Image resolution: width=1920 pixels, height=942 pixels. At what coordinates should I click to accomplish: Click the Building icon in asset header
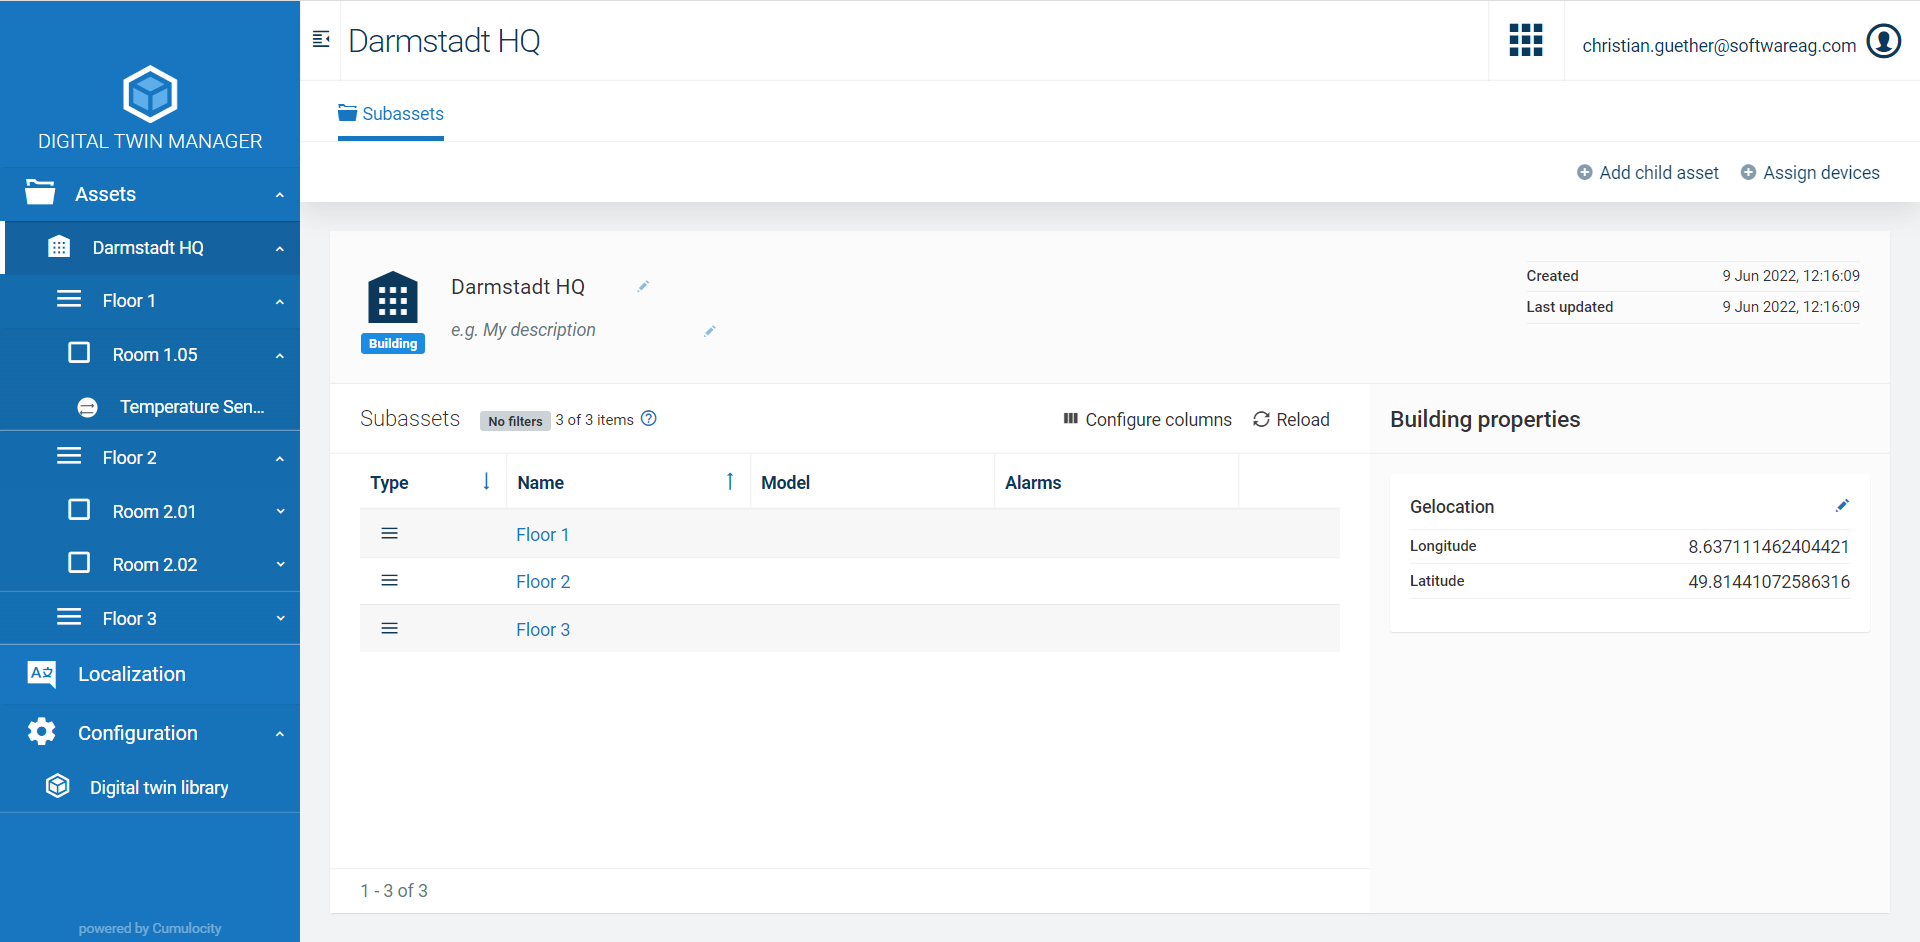[x=393, y=298]
